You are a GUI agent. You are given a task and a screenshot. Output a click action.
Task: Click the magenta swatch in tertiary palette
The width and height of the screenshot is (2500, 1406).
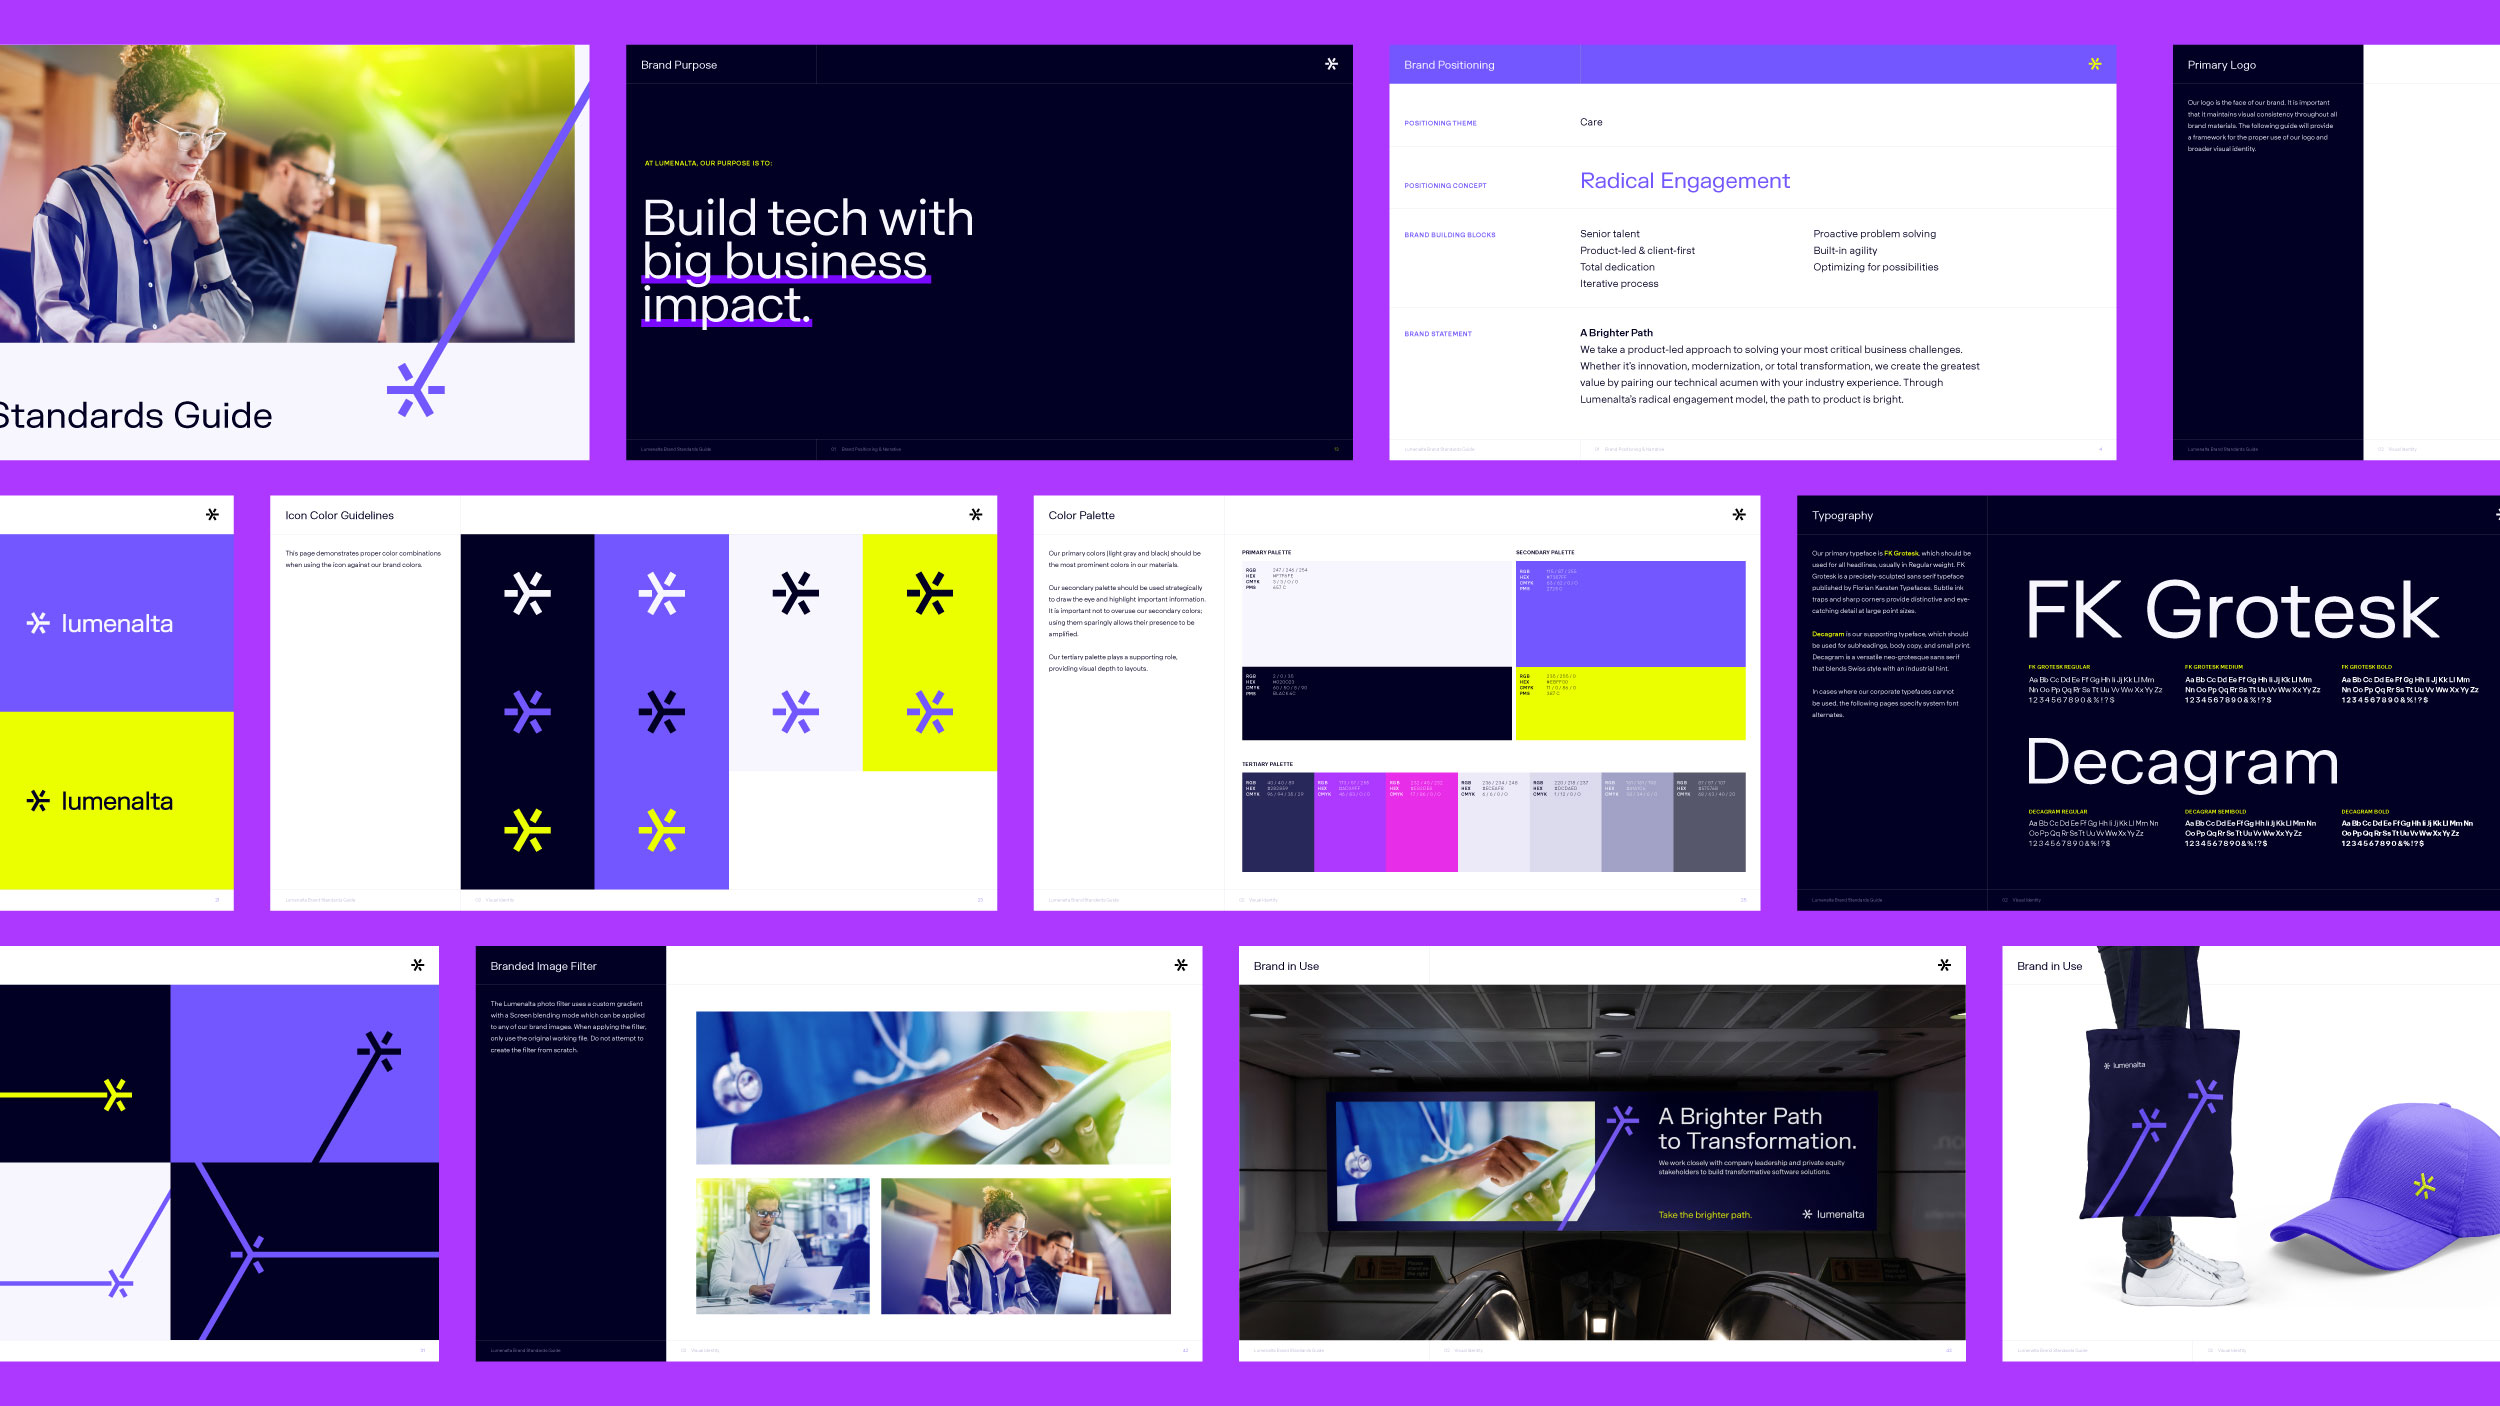pyautogui.click(x=1421, y=822)
